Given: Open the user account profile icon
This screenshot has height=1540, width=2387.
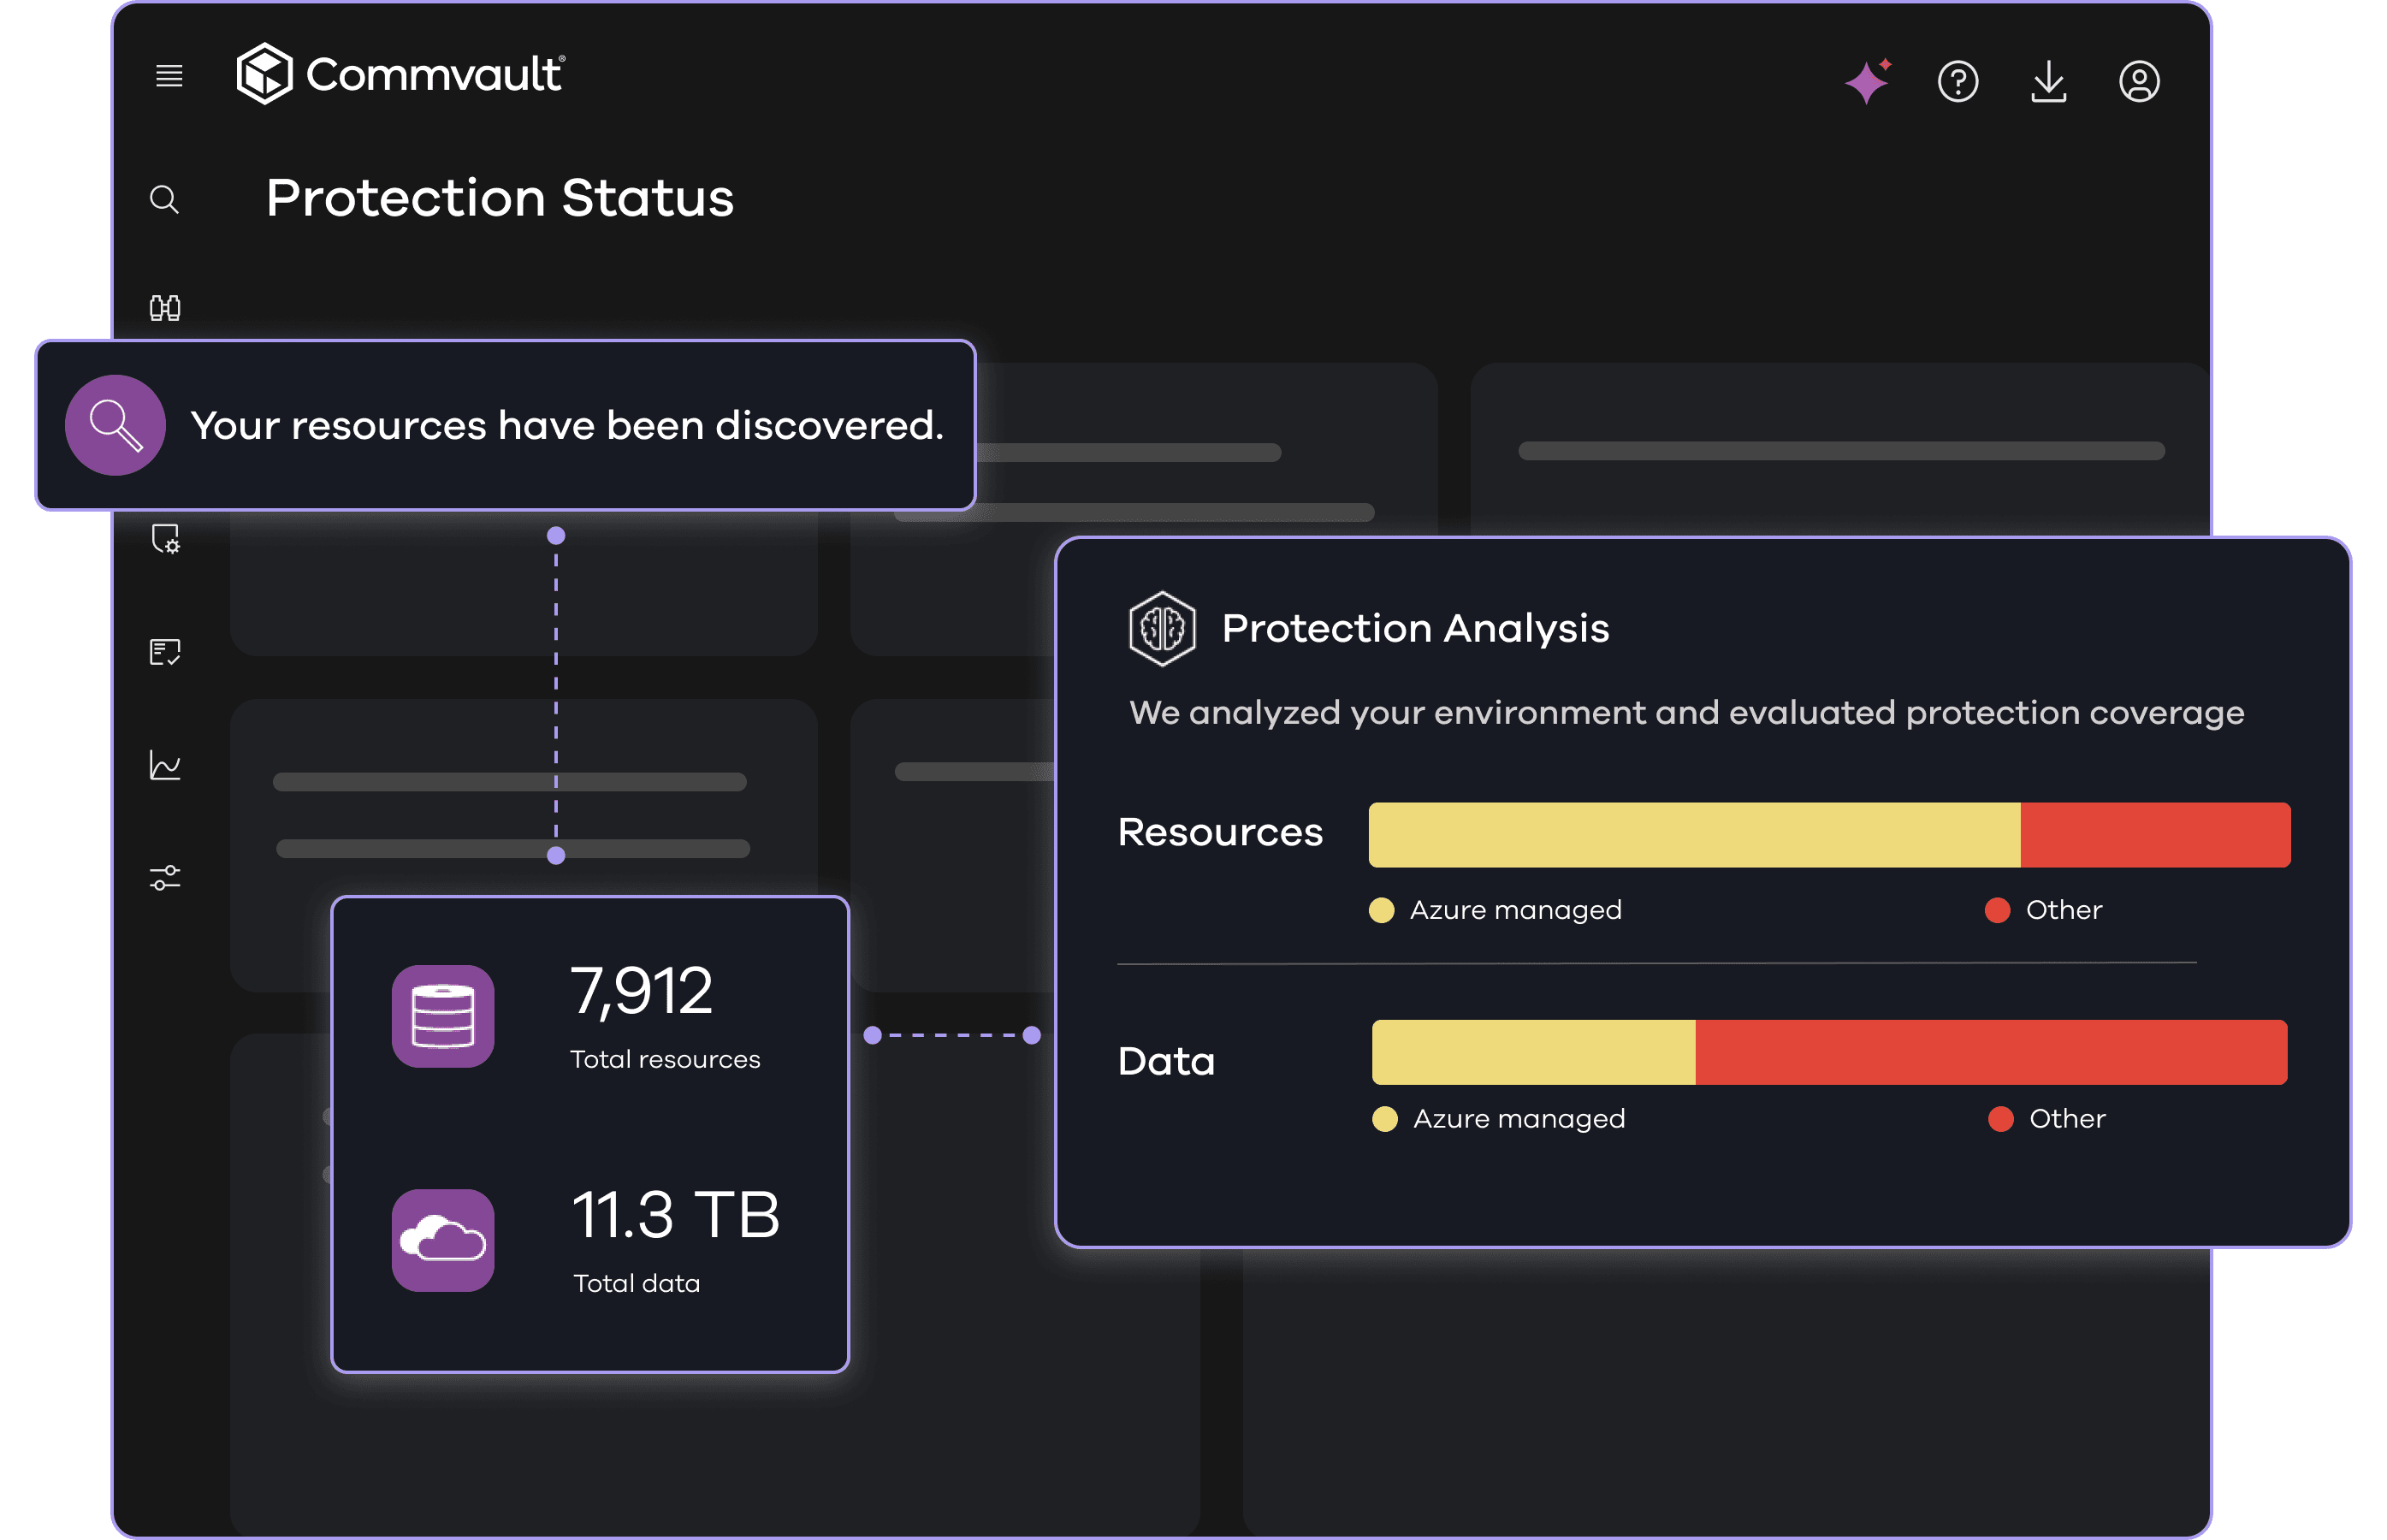Looking at the screenshot, I should [x=2139, y=81].
